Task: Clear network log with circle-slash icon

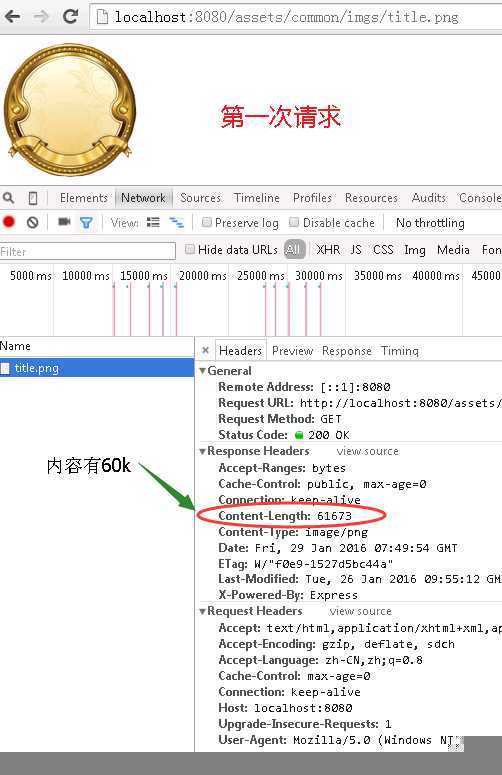Action: click(33, 222)
